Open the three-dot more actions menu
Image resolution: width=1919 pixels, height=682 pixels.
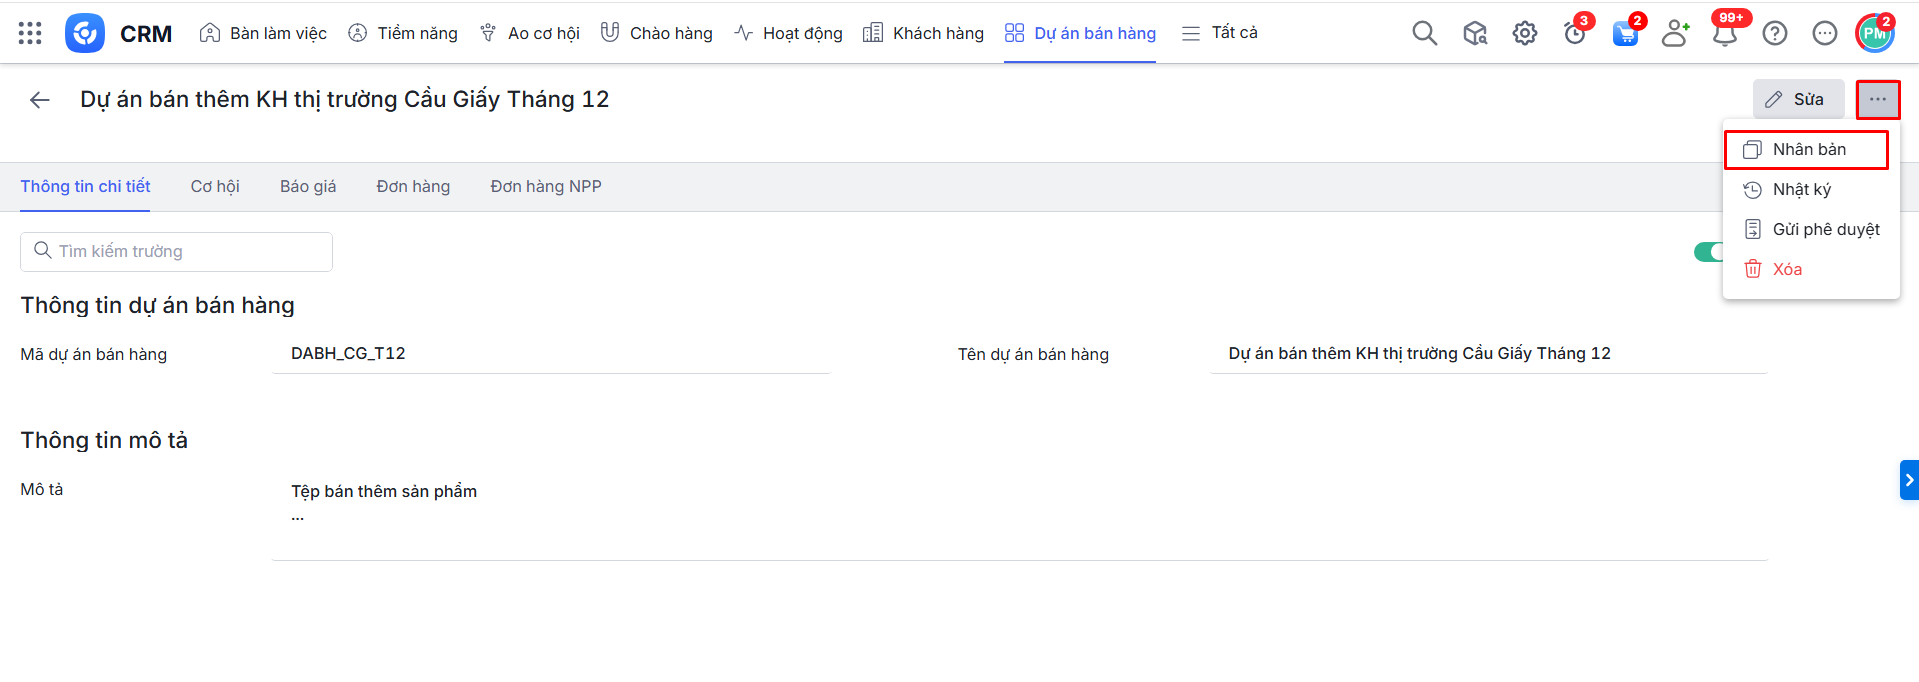tap(1877, 100)
